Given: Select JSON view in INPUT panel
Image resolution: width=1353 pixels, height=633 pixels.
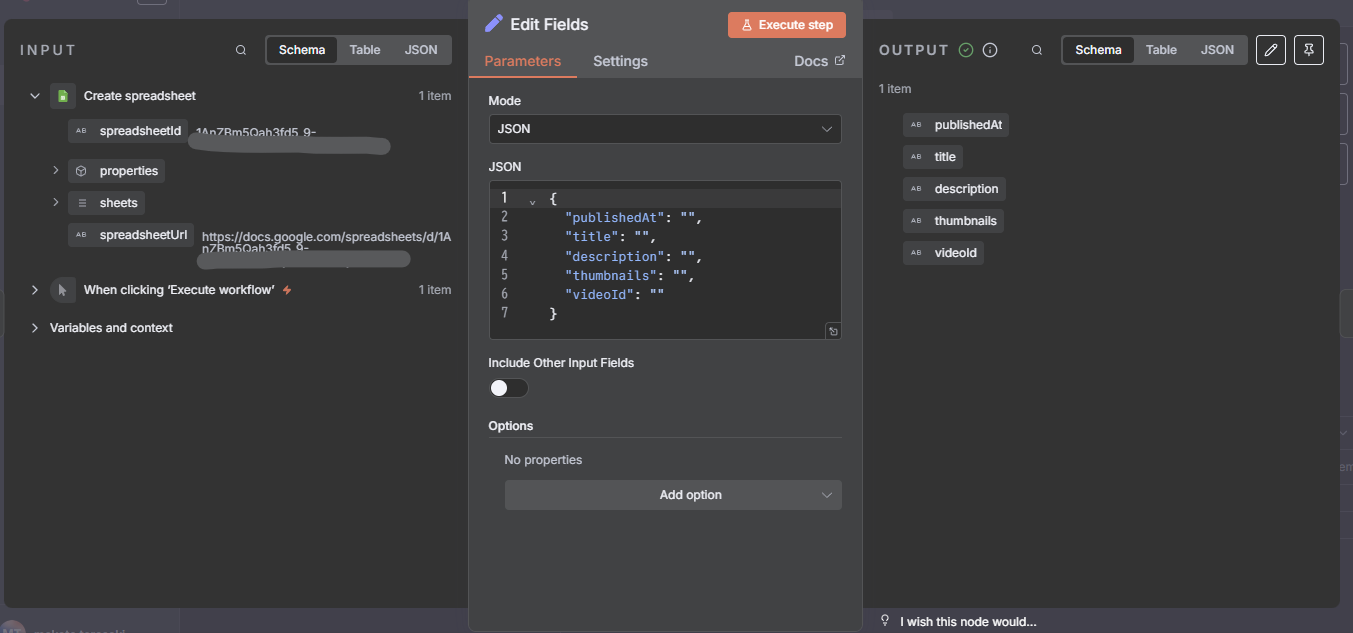Looking at the screenshot, I should [421, 50].
